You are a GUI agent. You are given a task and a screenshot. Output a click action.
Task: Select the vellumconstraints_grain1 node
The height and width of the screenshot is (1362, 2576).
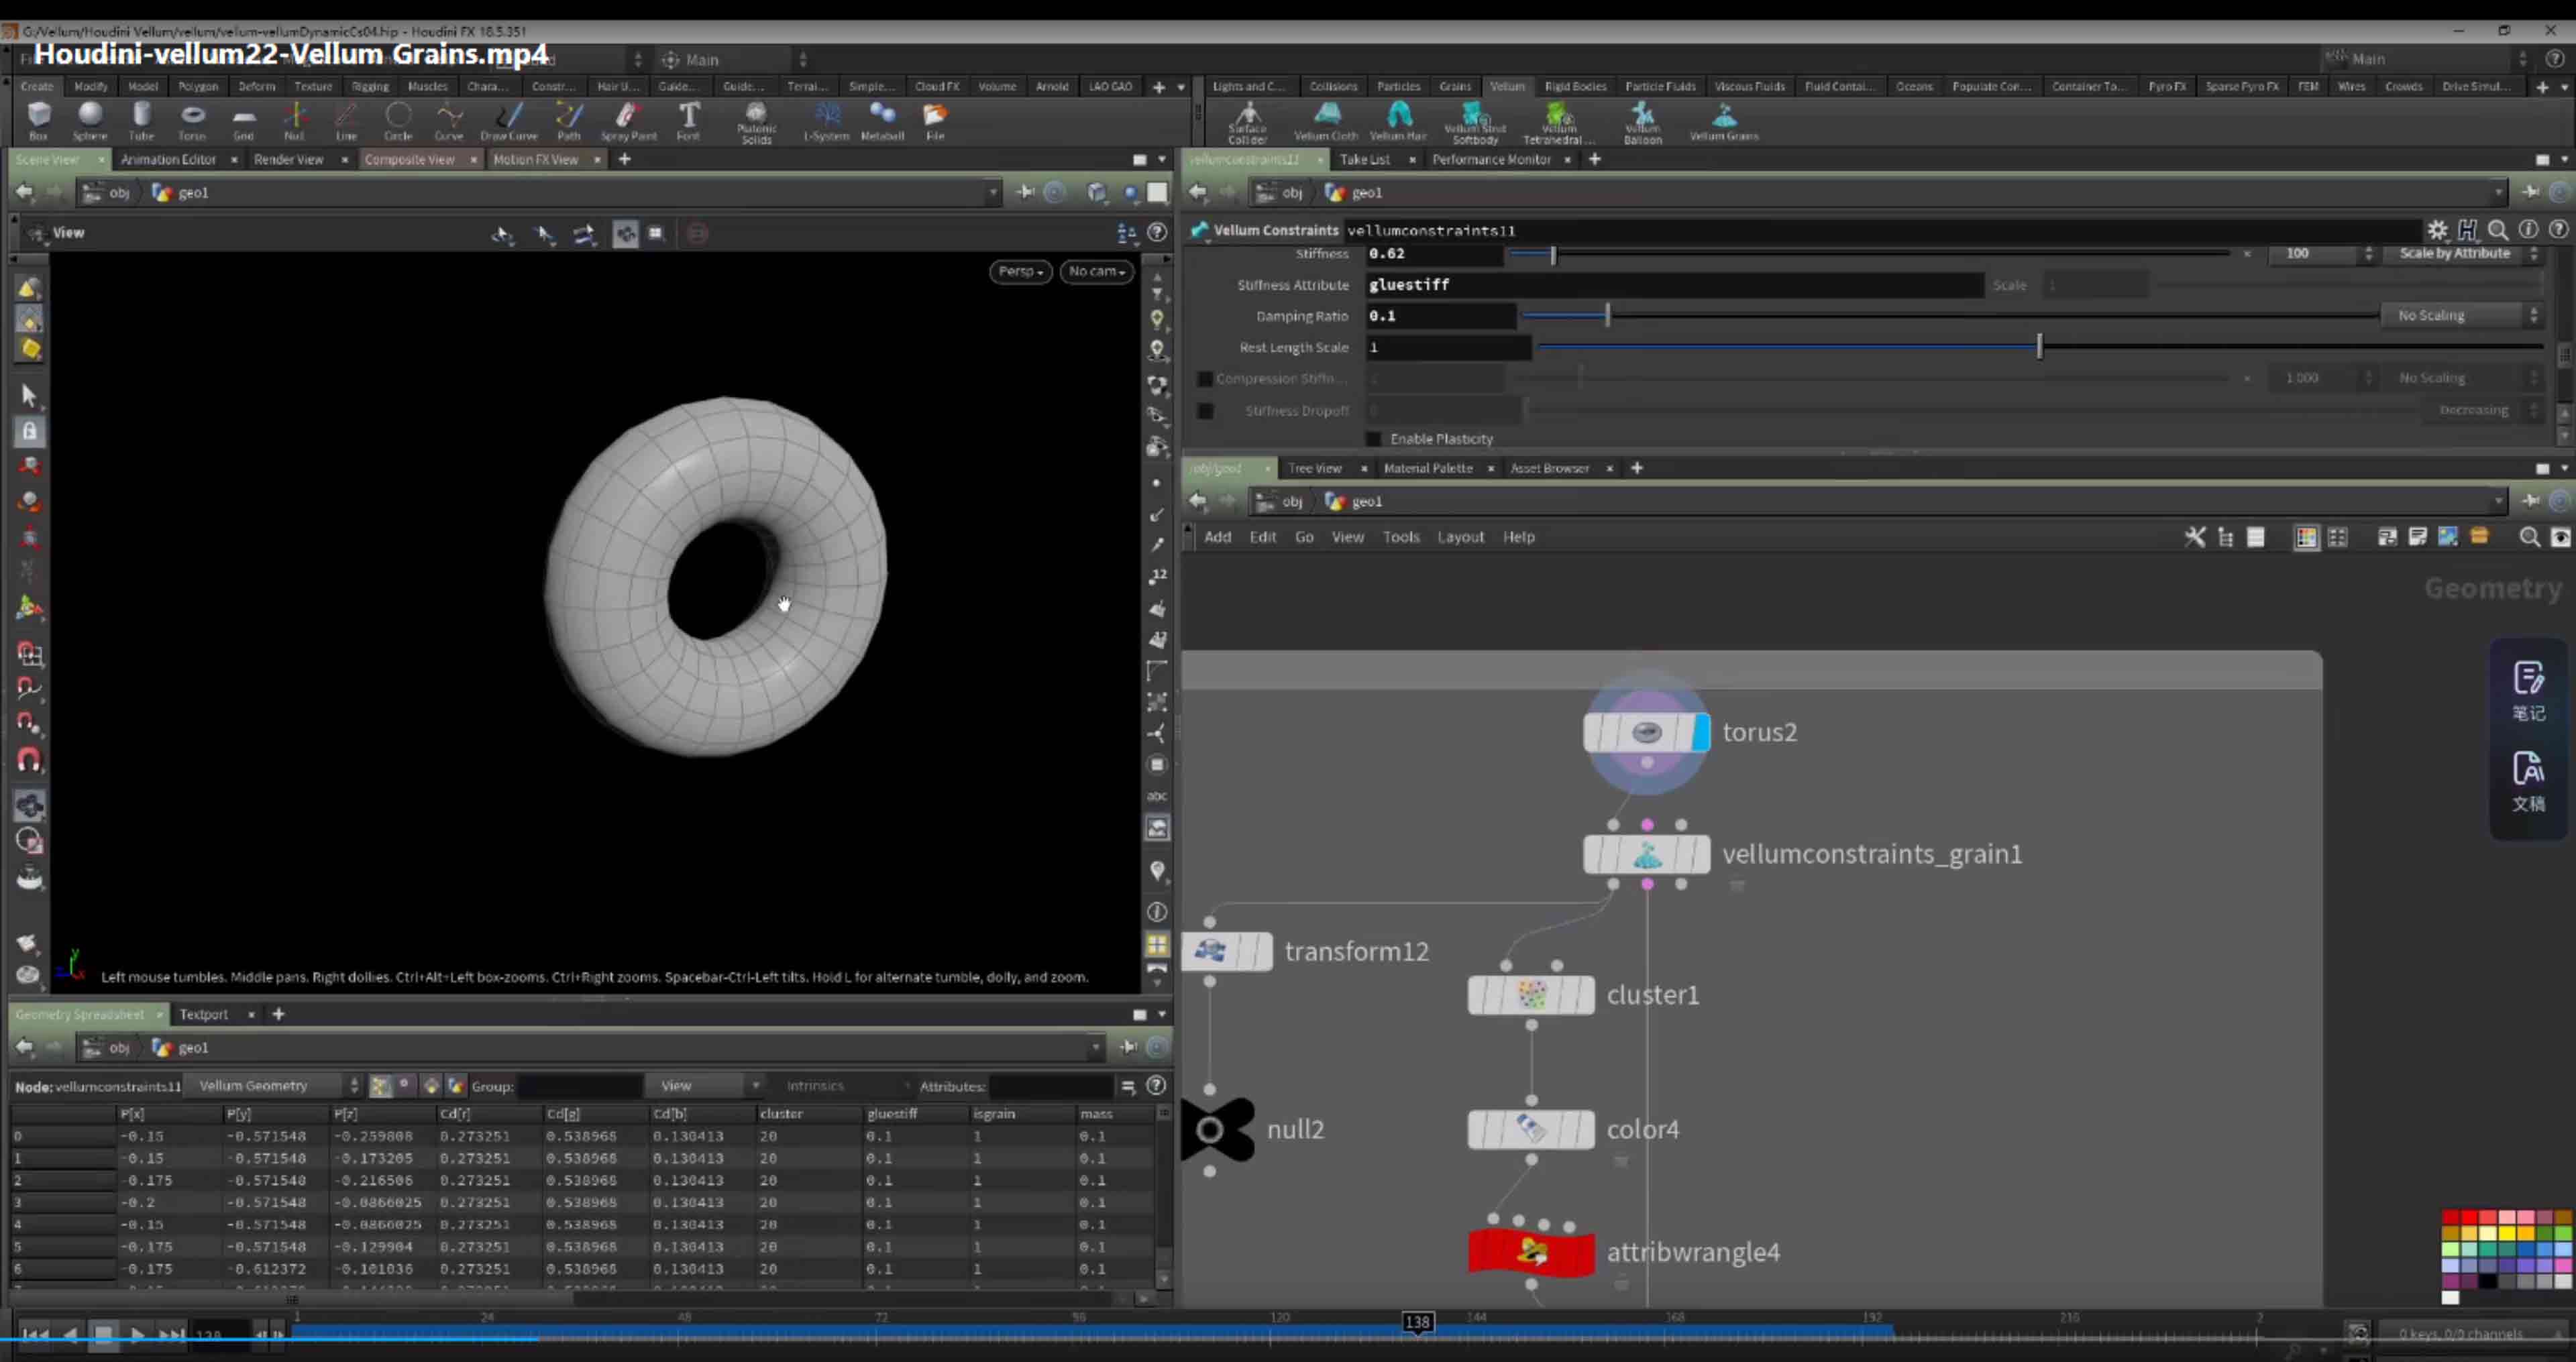point(1646,855)
